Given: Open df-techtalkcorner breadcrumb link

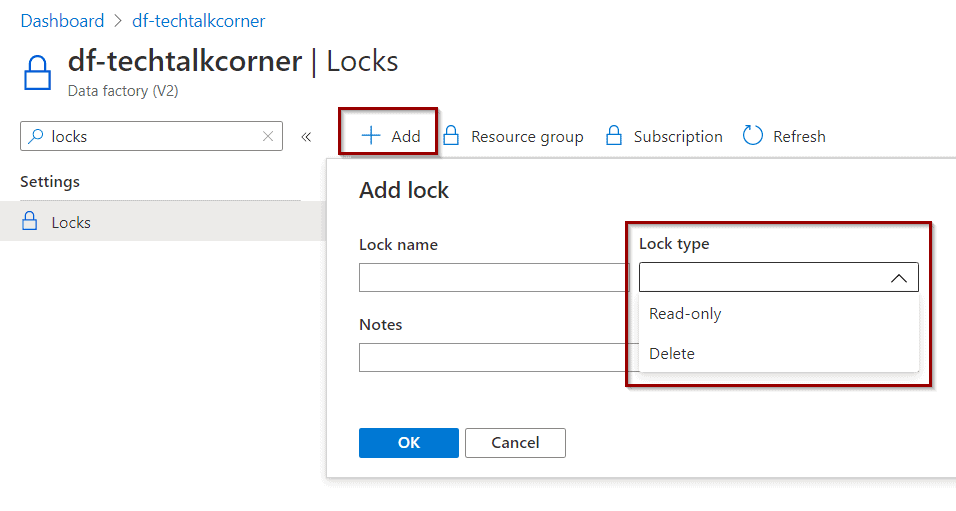Looking at the screenshot, I should click(x=199, y=21).
